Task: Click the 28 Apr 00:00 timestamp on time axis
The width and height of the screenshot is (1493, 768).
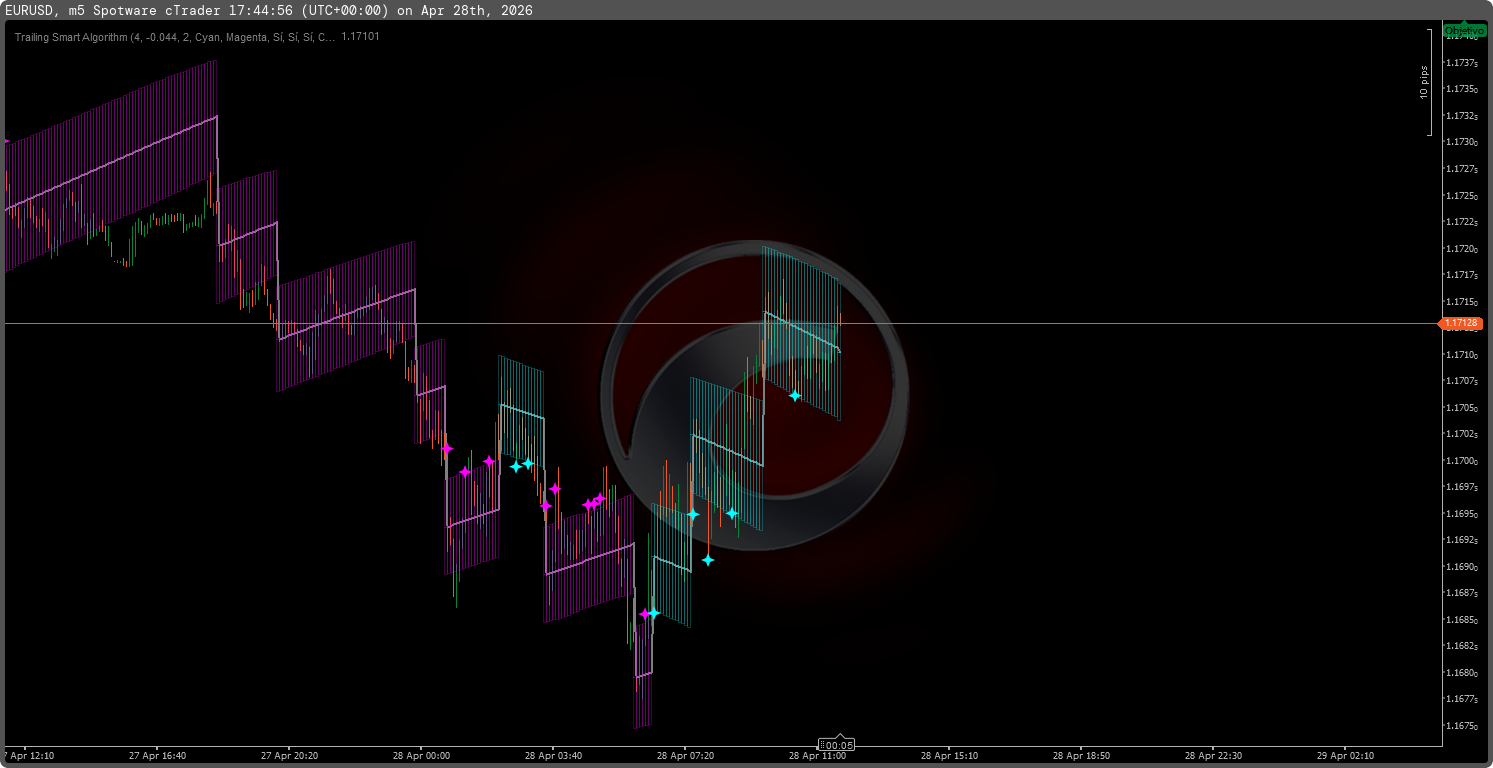Action: [420, 756]
